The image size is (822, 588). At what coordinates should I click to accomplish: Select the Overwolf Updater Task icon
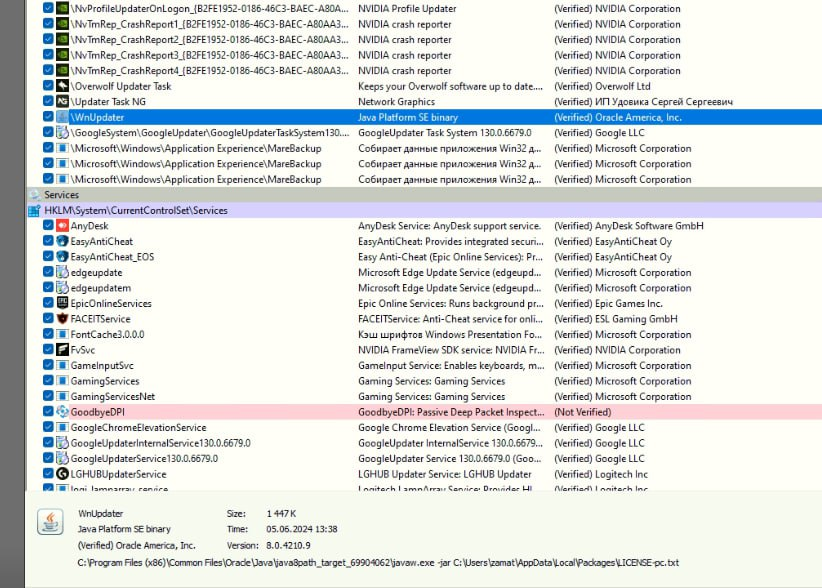62,86
